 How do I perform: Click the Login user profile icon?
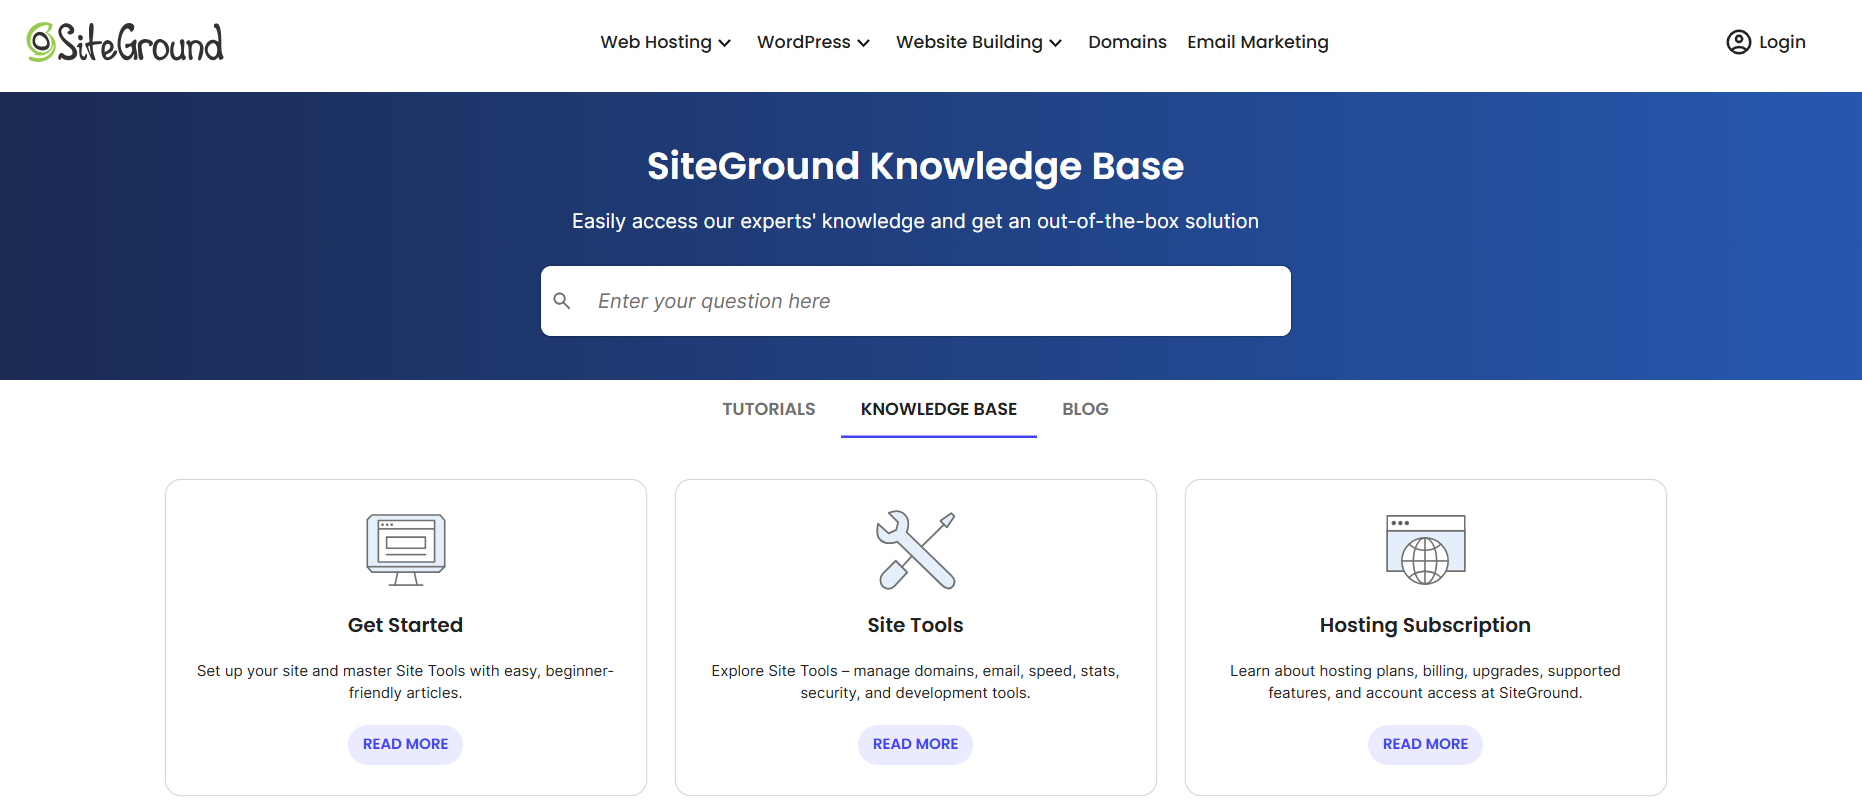(x=1738, y=42)
